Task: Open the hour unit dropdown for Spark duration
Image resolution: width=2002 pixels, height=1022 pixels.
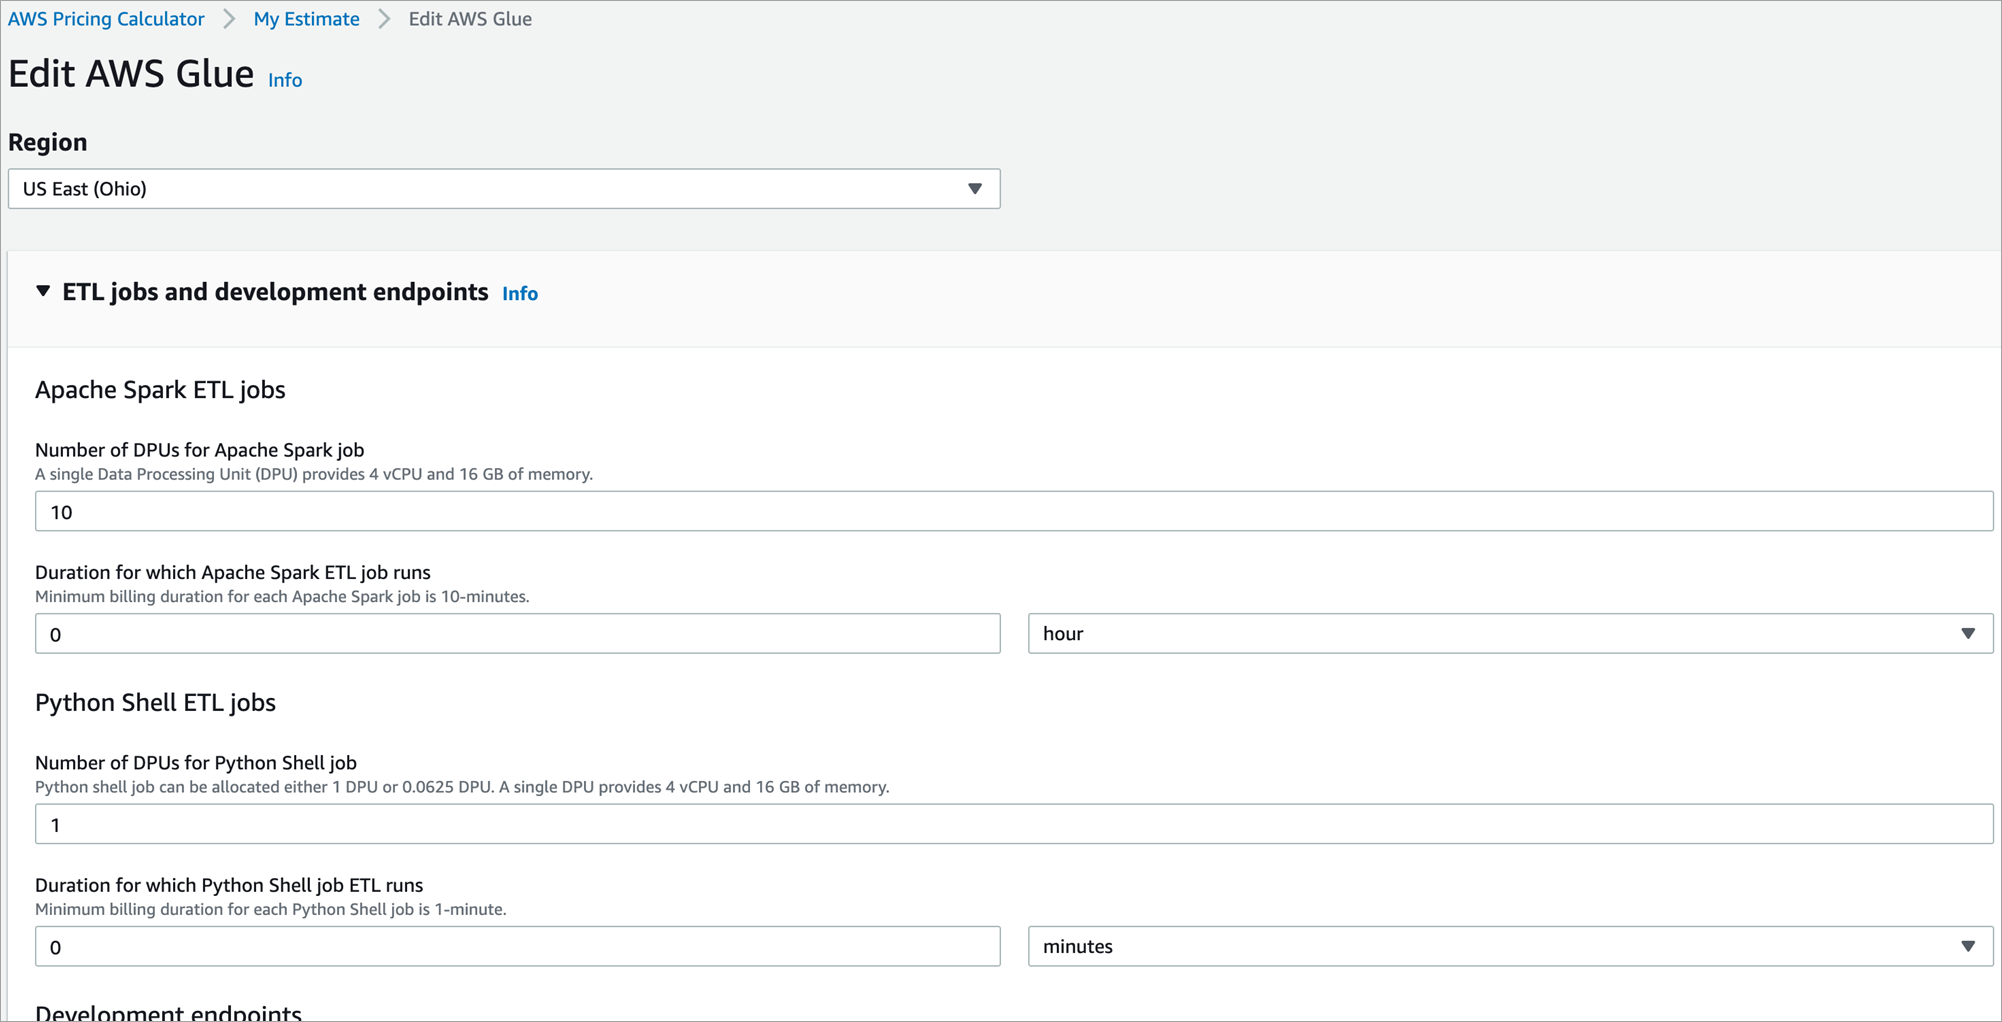Action: tap(1510, 634)
